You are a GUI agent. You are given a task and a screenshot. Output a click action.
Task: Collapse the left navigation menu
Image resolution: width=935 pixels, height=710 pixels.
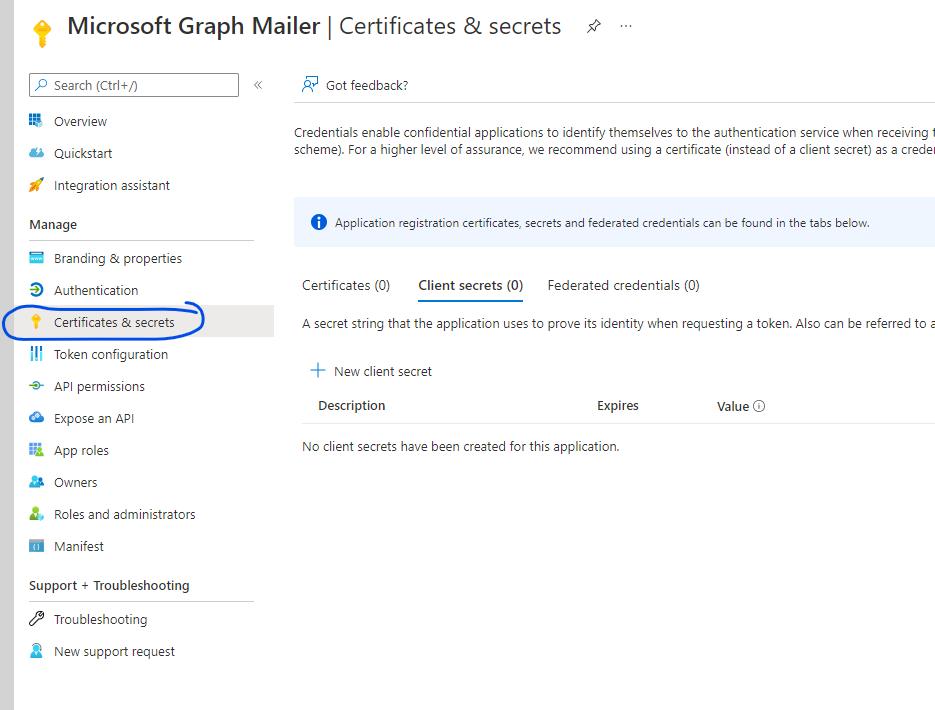[258, 85]
